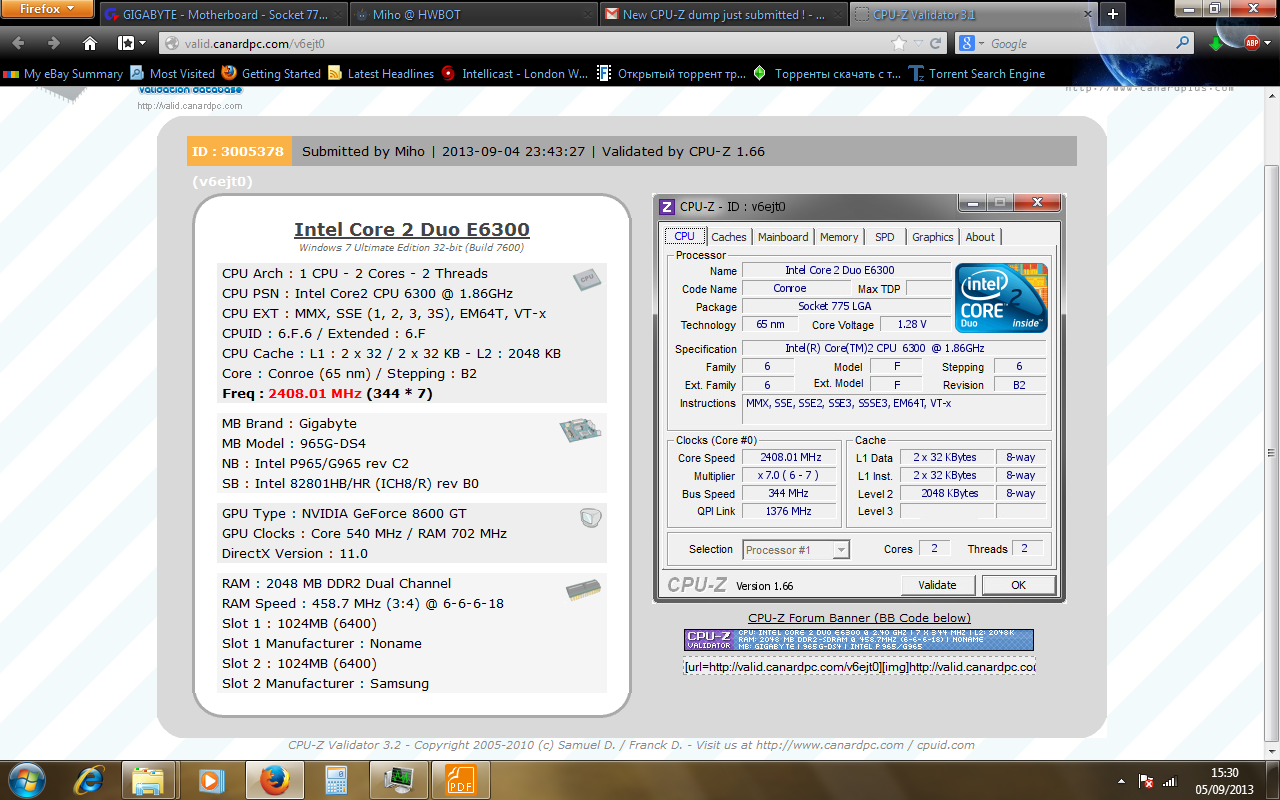The height and width of the screenshot is (800, 1280).
Task: Open Torrent Search Engine bookmark
Action: [x=977, y=74]
